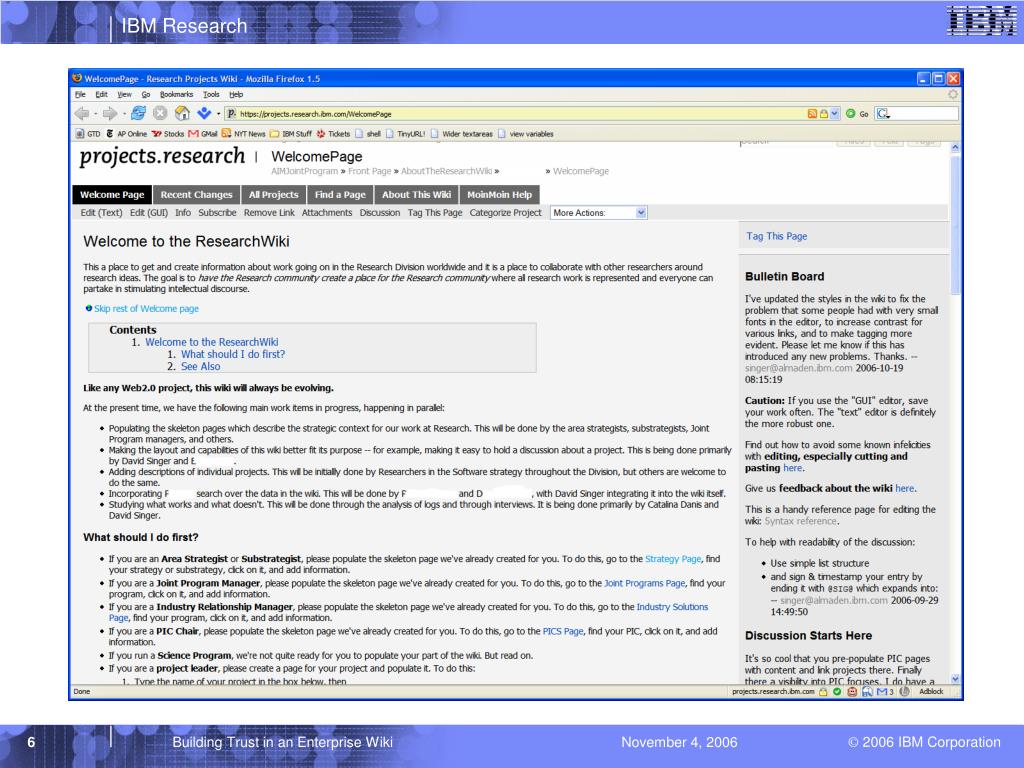1024x768 pixels.
Task: Open the Edit menu
Action: coord(101,95)
